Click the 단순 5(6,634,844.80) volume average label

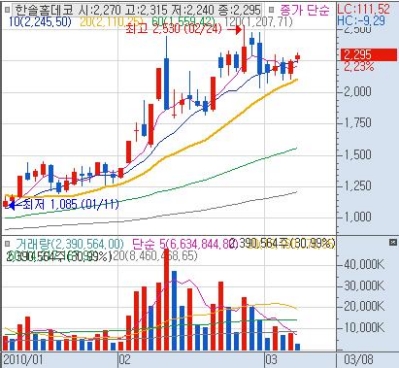point(185,244)
